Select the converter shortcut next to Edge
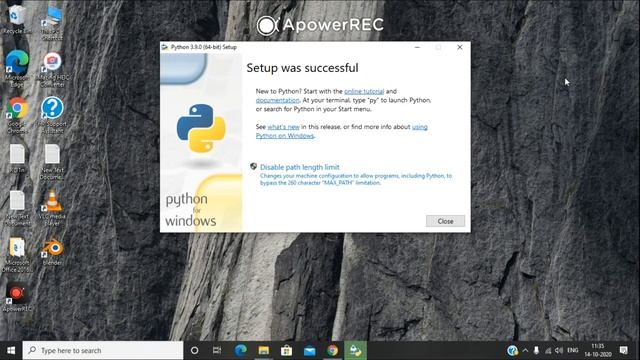This screenshot has height=360, width=640. [52, 69]
